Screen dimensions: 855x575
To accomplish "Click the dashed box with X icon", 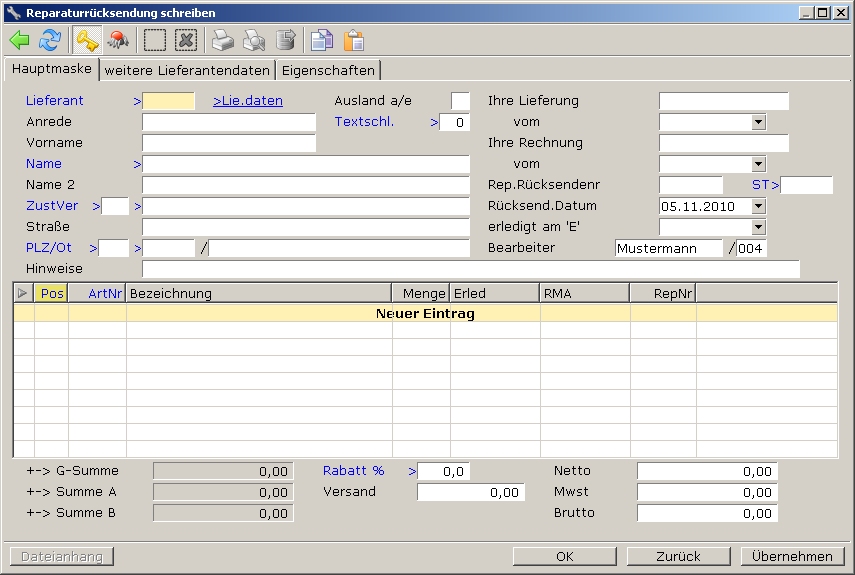I will point(186,40).
